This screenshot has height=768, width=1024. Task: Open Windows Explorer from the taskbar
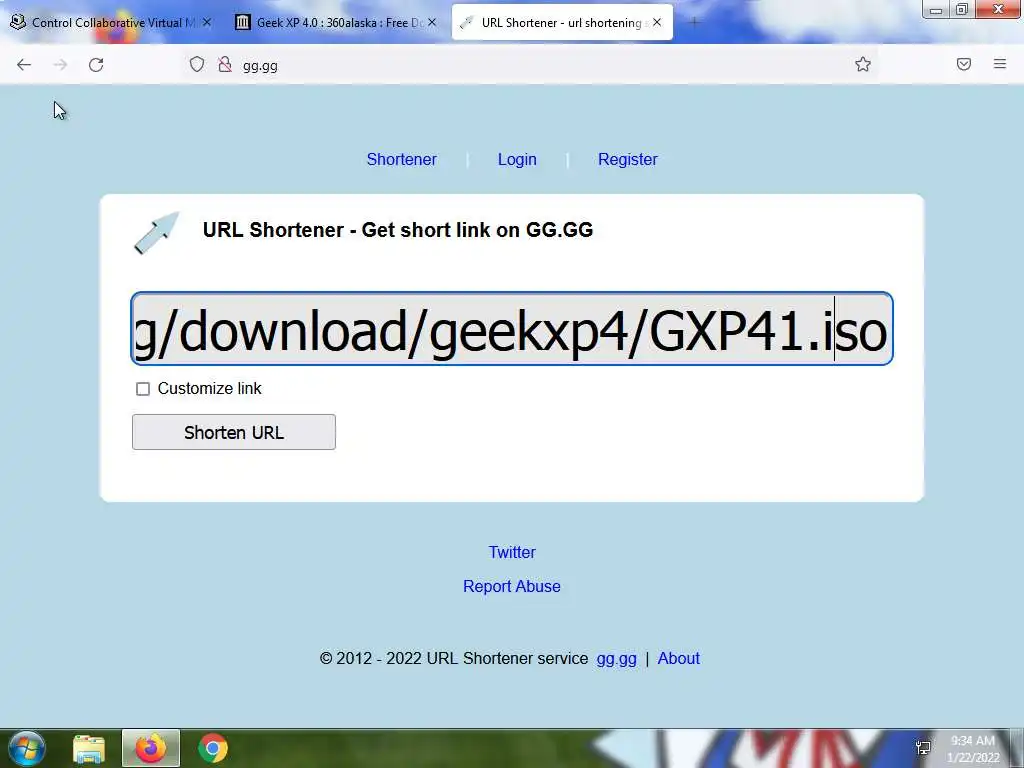[x=89, y=748]
